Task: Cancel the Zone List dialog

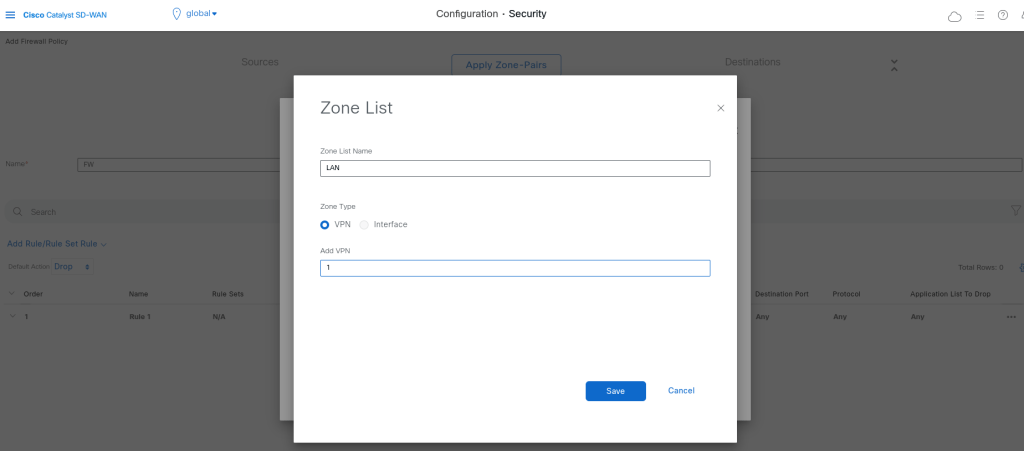Action: point(681,391)
